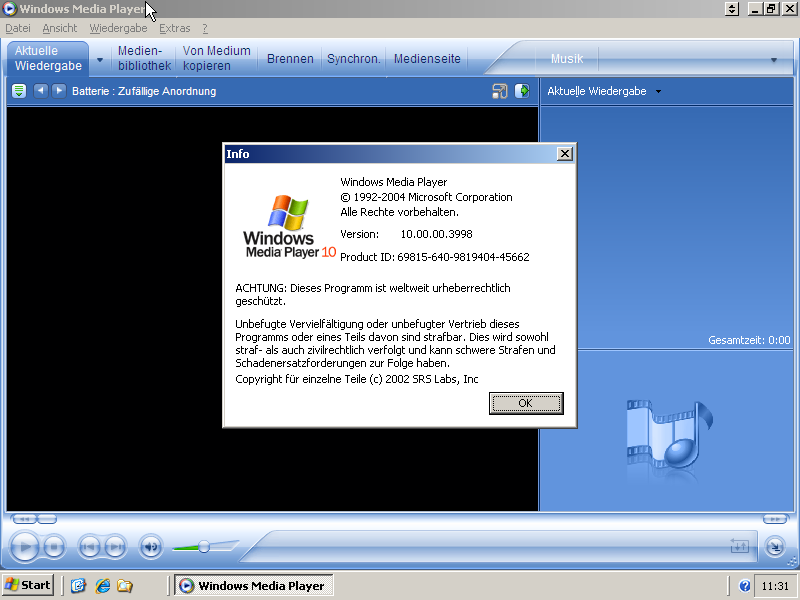The width and height of the screenshot is (800, 600).
Task: Adjust the volume slider
Action: (204, 547)
